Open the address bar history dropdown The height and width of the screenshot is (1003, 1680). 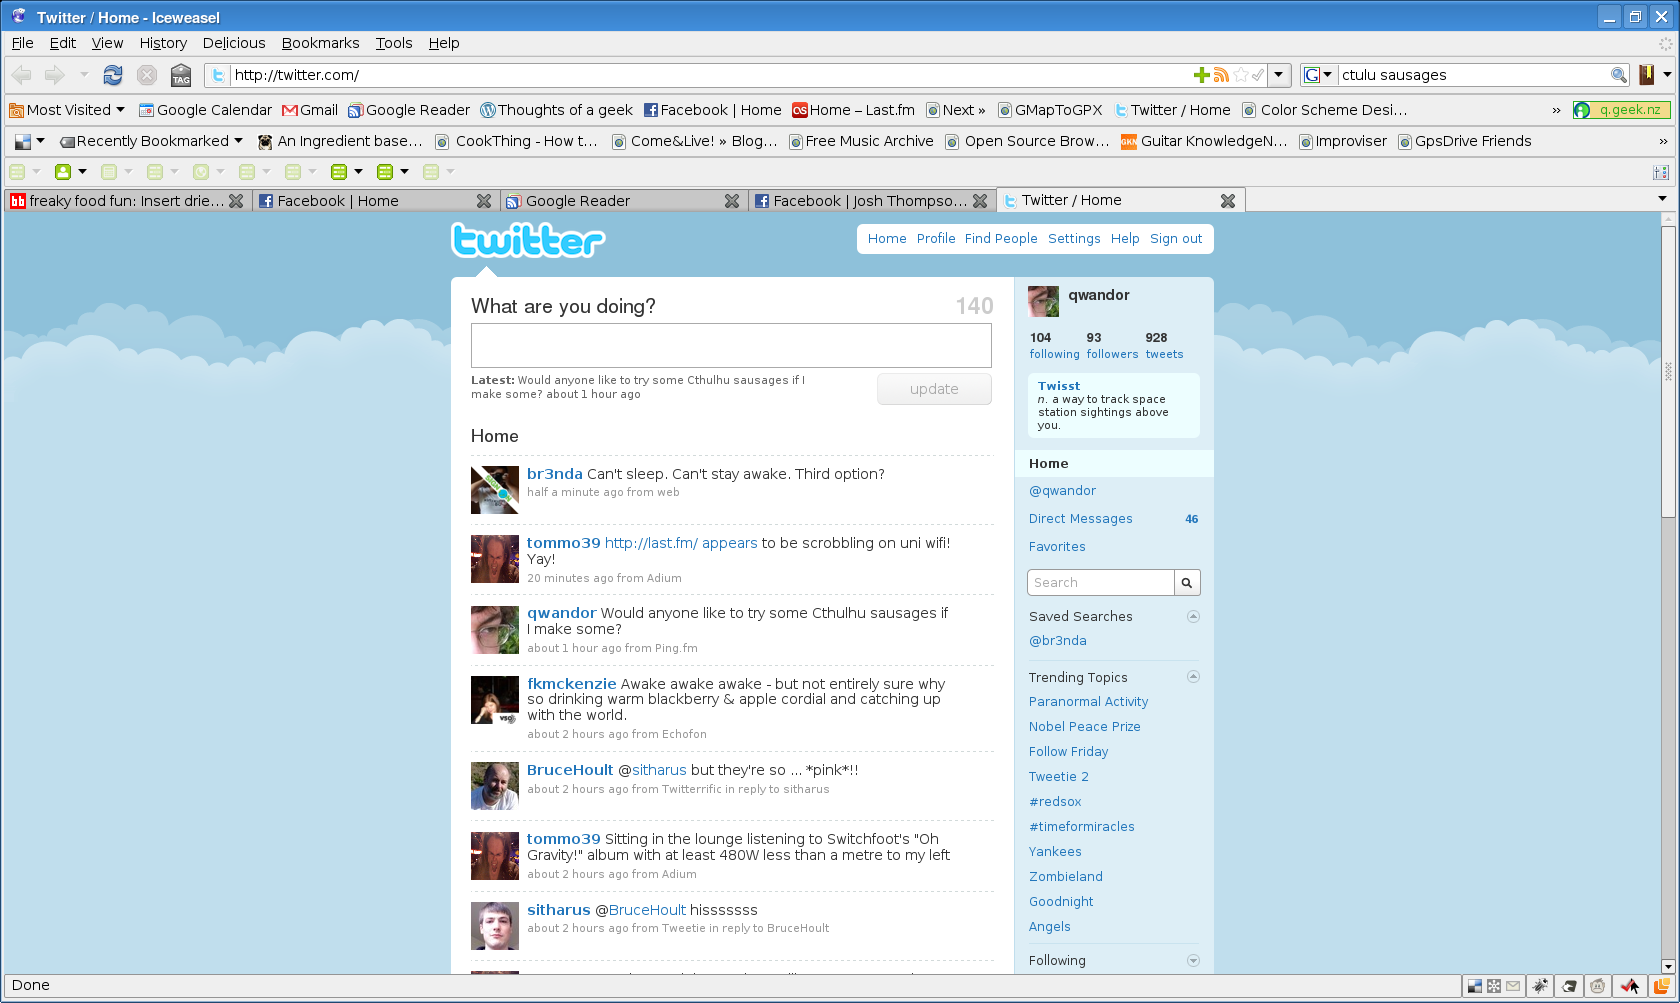[1278, 75]
